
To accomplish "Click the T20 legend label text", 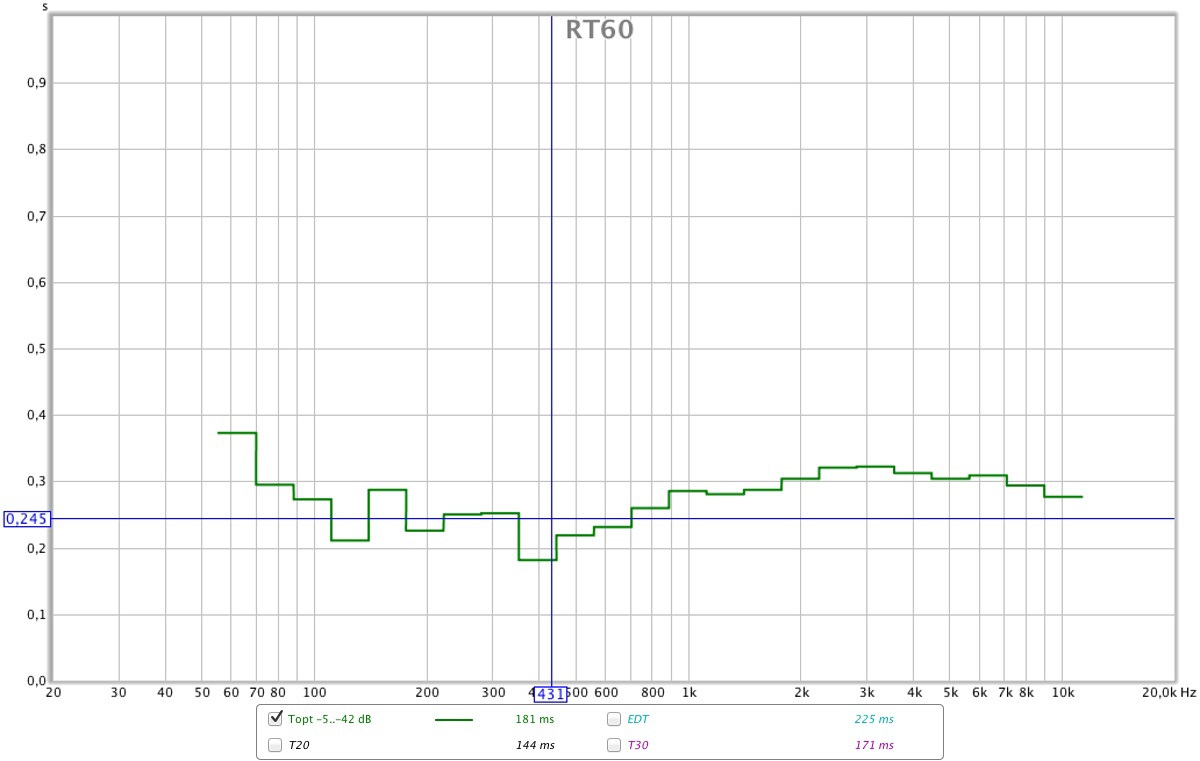I will pos(297,745).
